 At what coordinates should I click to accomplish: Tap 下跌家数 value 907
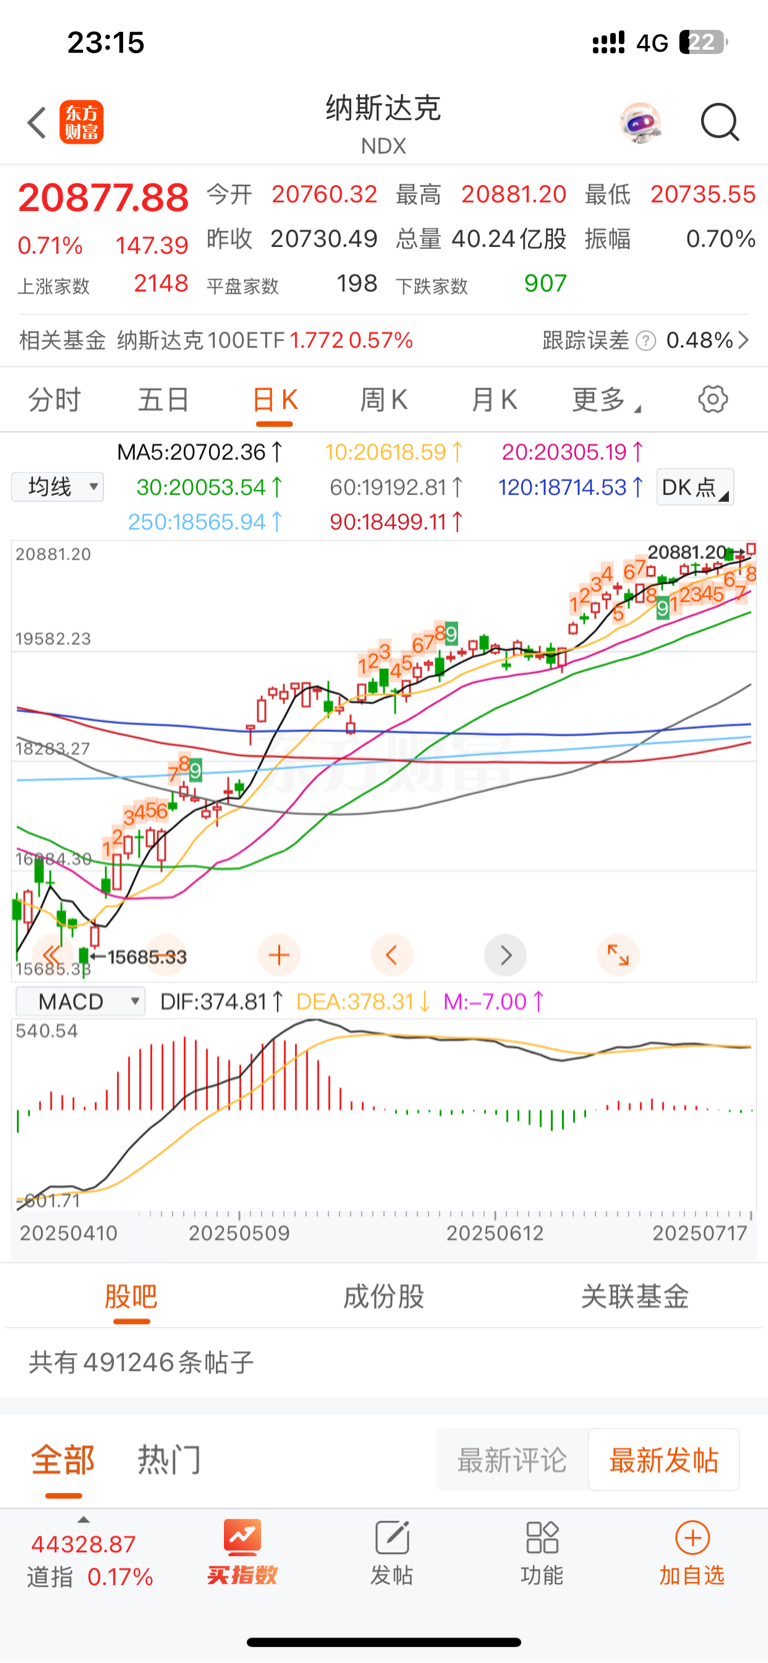tap(545, 284)
